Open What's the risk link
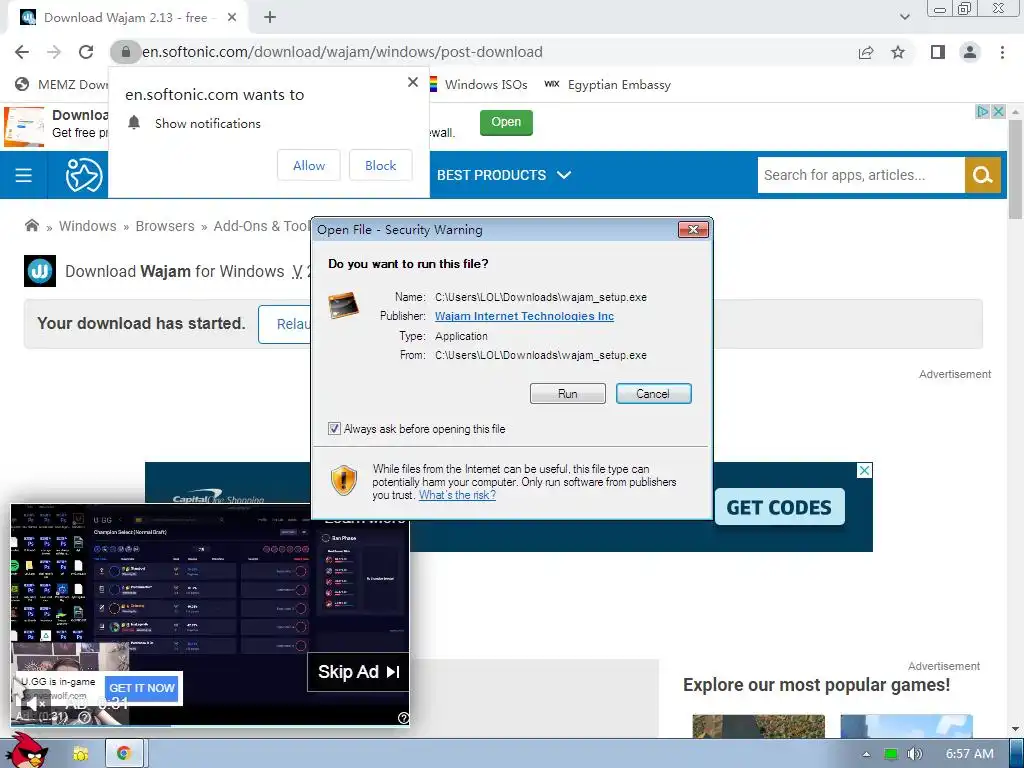1024x768 pixels. coord(457,495)
